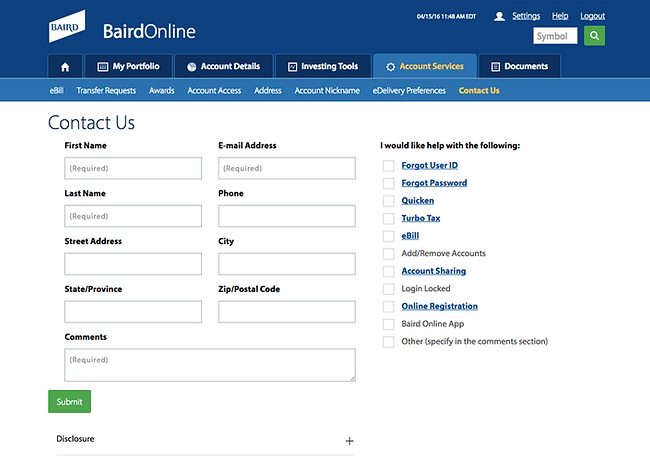650x459 pixels.
Task: Go to the Awards submenu item
Action: 162,90
